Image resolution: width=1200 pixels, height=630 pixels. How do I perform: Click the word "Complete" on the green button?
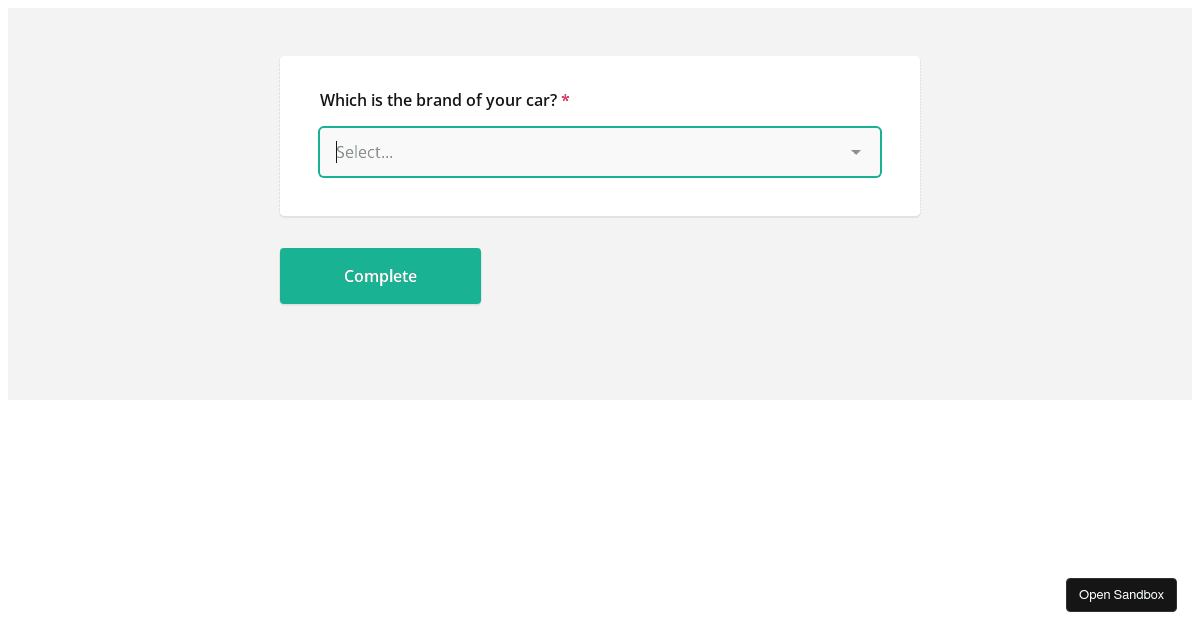[380, 276]
